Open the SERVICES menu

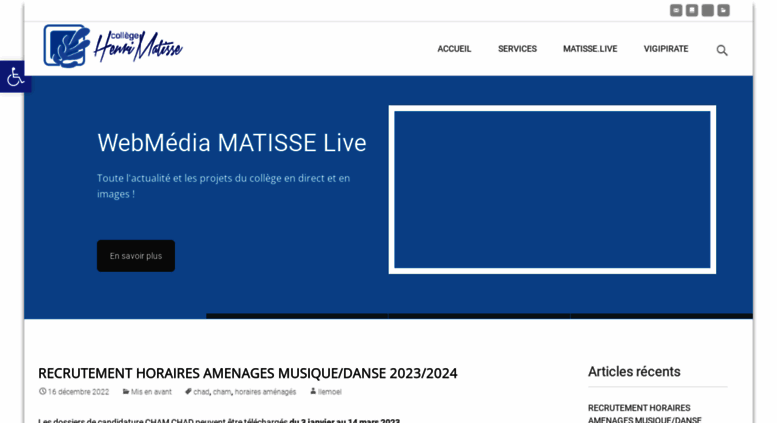point(517,49)
